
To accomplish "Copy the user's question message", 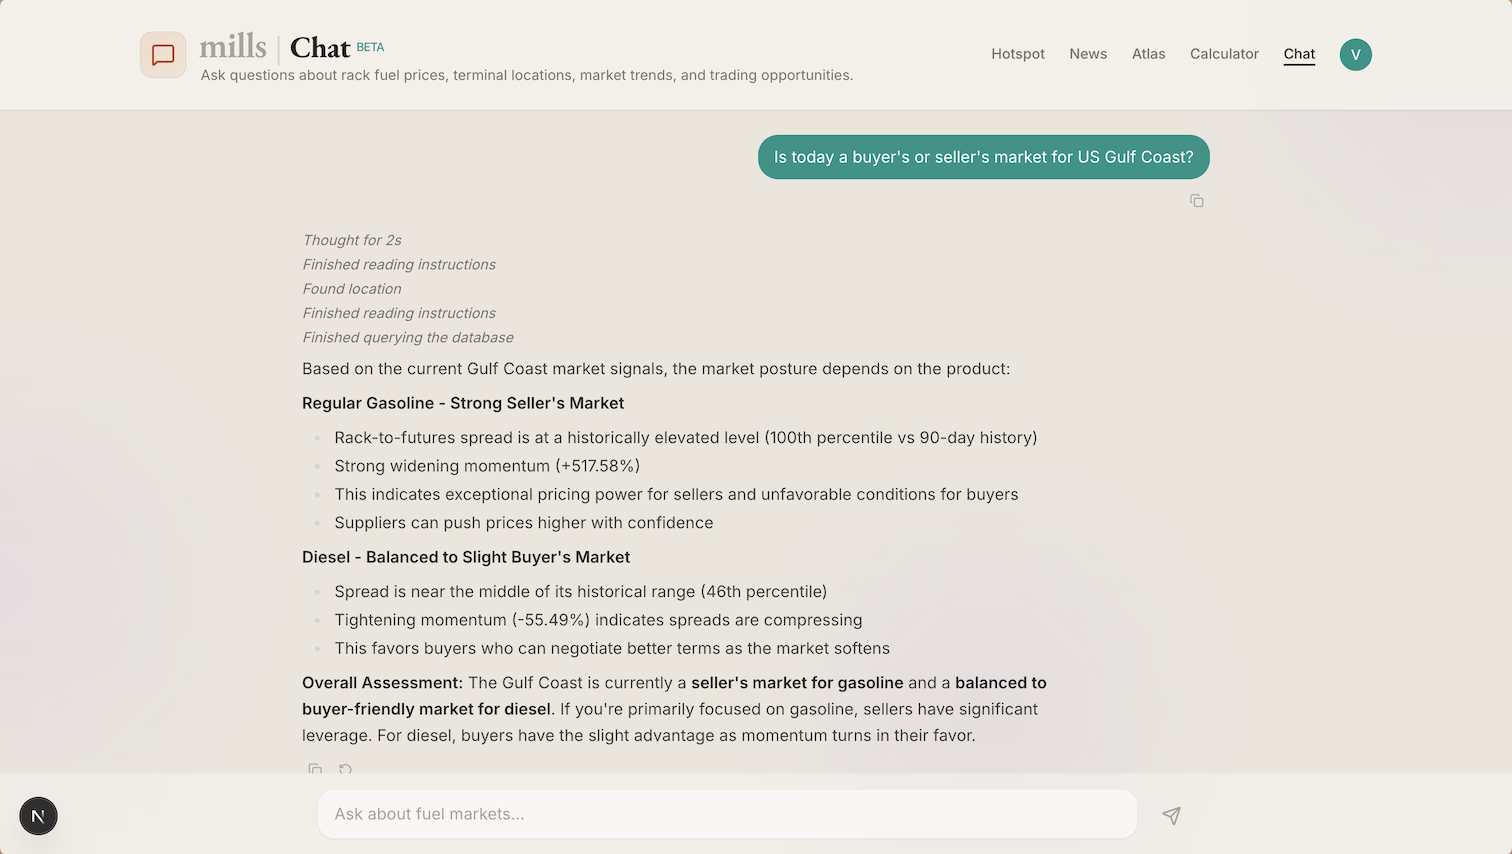I will (x=1197, y=200).
